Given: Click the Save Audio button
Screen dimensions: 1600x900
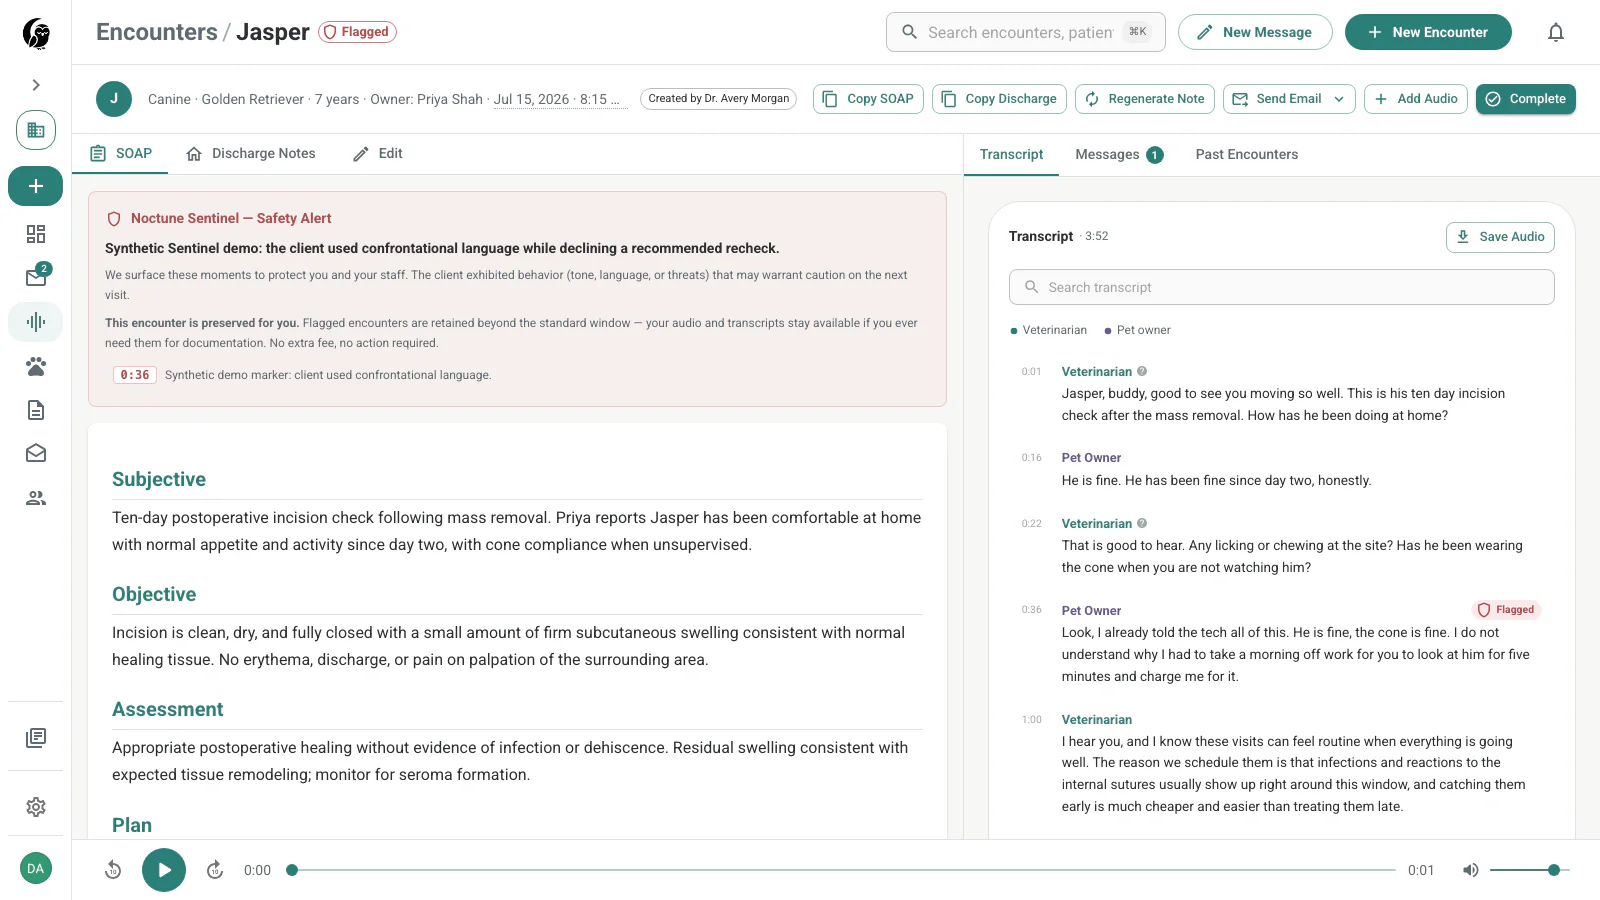Looking at the screenshot, I should [1500, 237].
